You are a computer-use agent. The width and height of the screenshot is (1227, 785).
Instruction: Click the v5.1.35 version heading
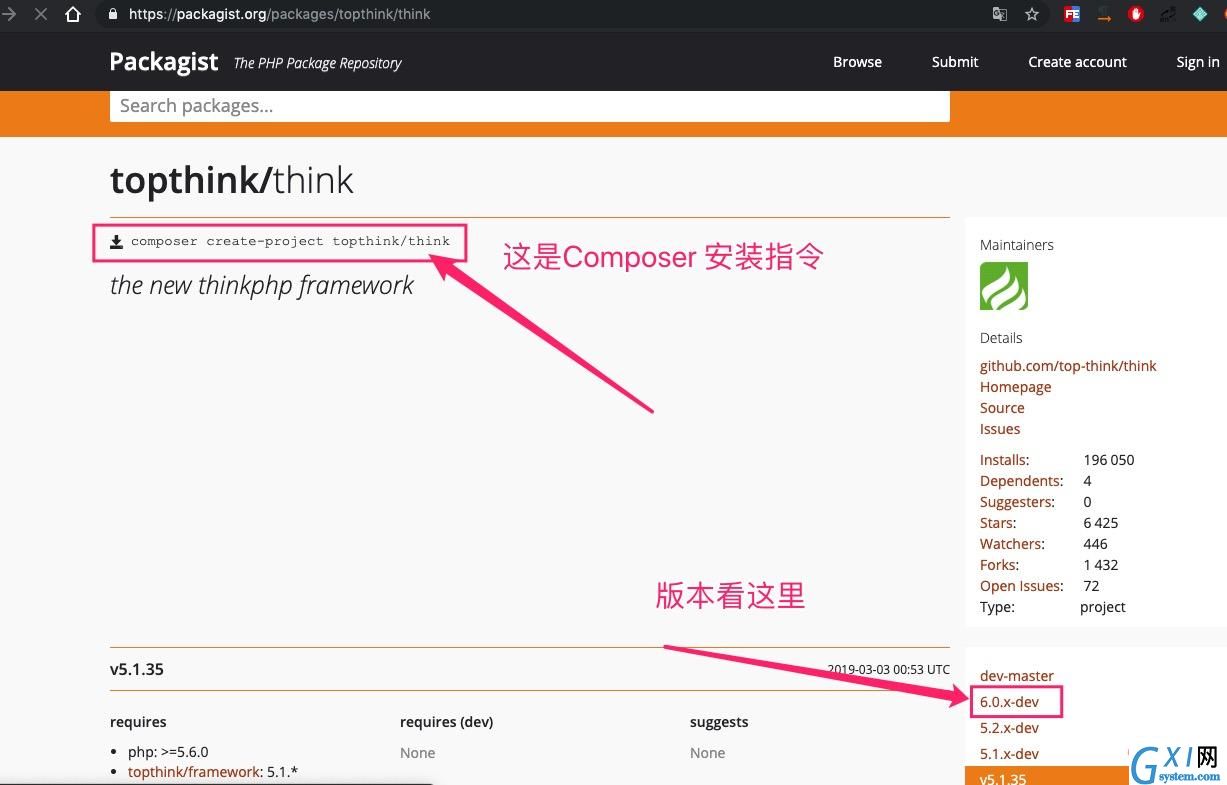(137, 669)
